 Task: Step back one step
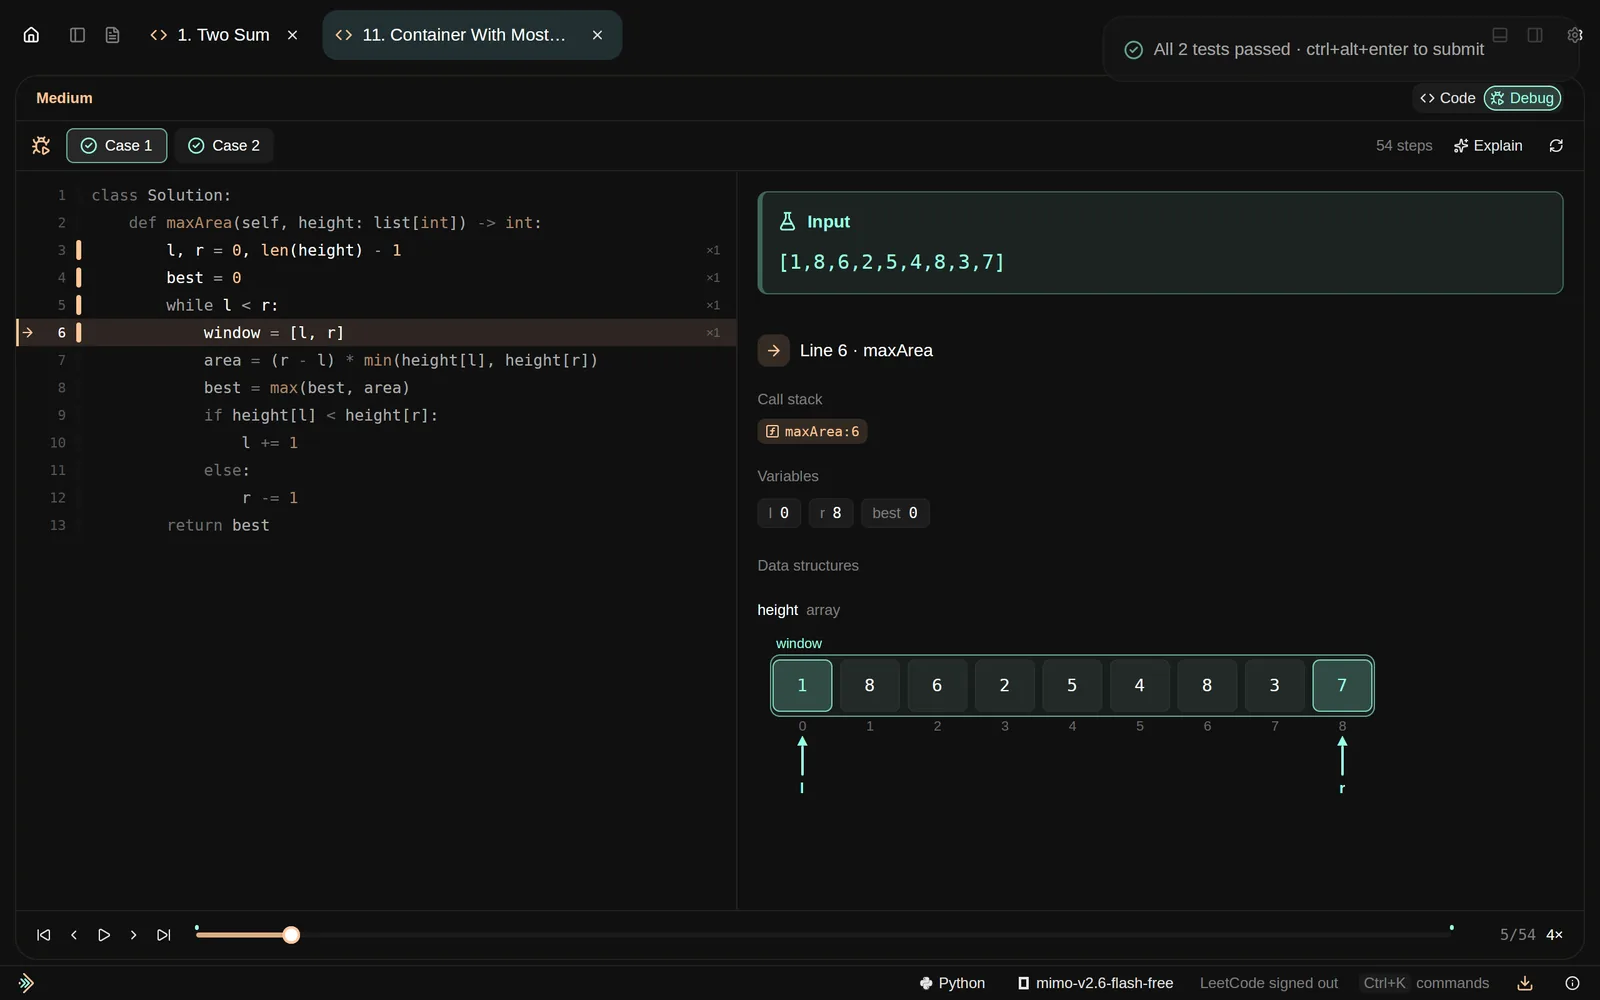point(74,935)
